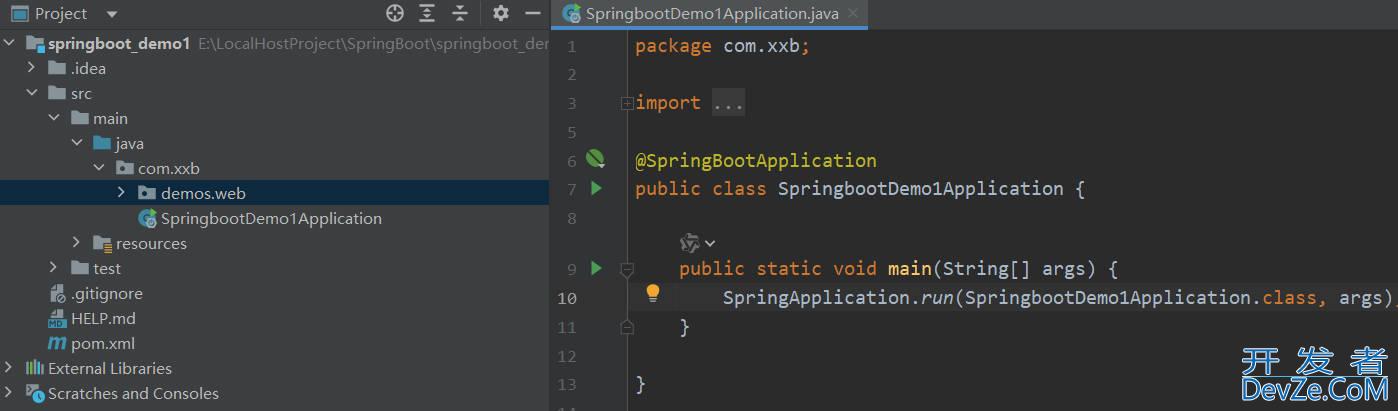Open the Project view dropdown
Image resolution: width=1398 pixels, height=411 pixels.
point(111,14)
